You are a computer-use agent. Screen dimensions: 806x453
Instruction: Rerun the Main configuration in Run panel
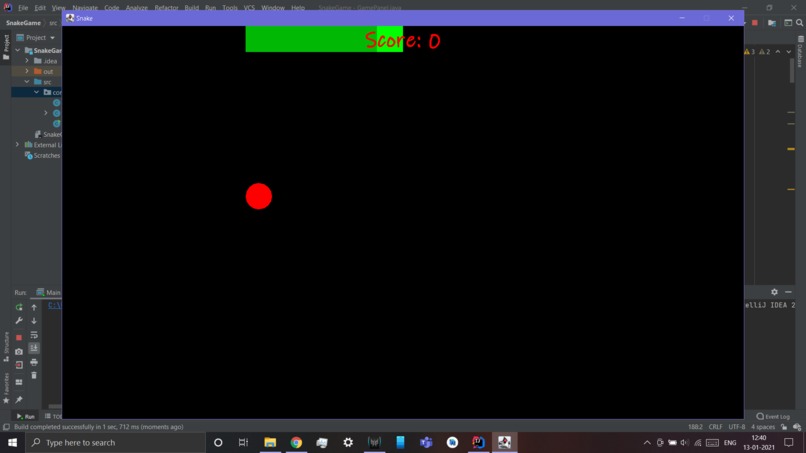pos(19,307)
